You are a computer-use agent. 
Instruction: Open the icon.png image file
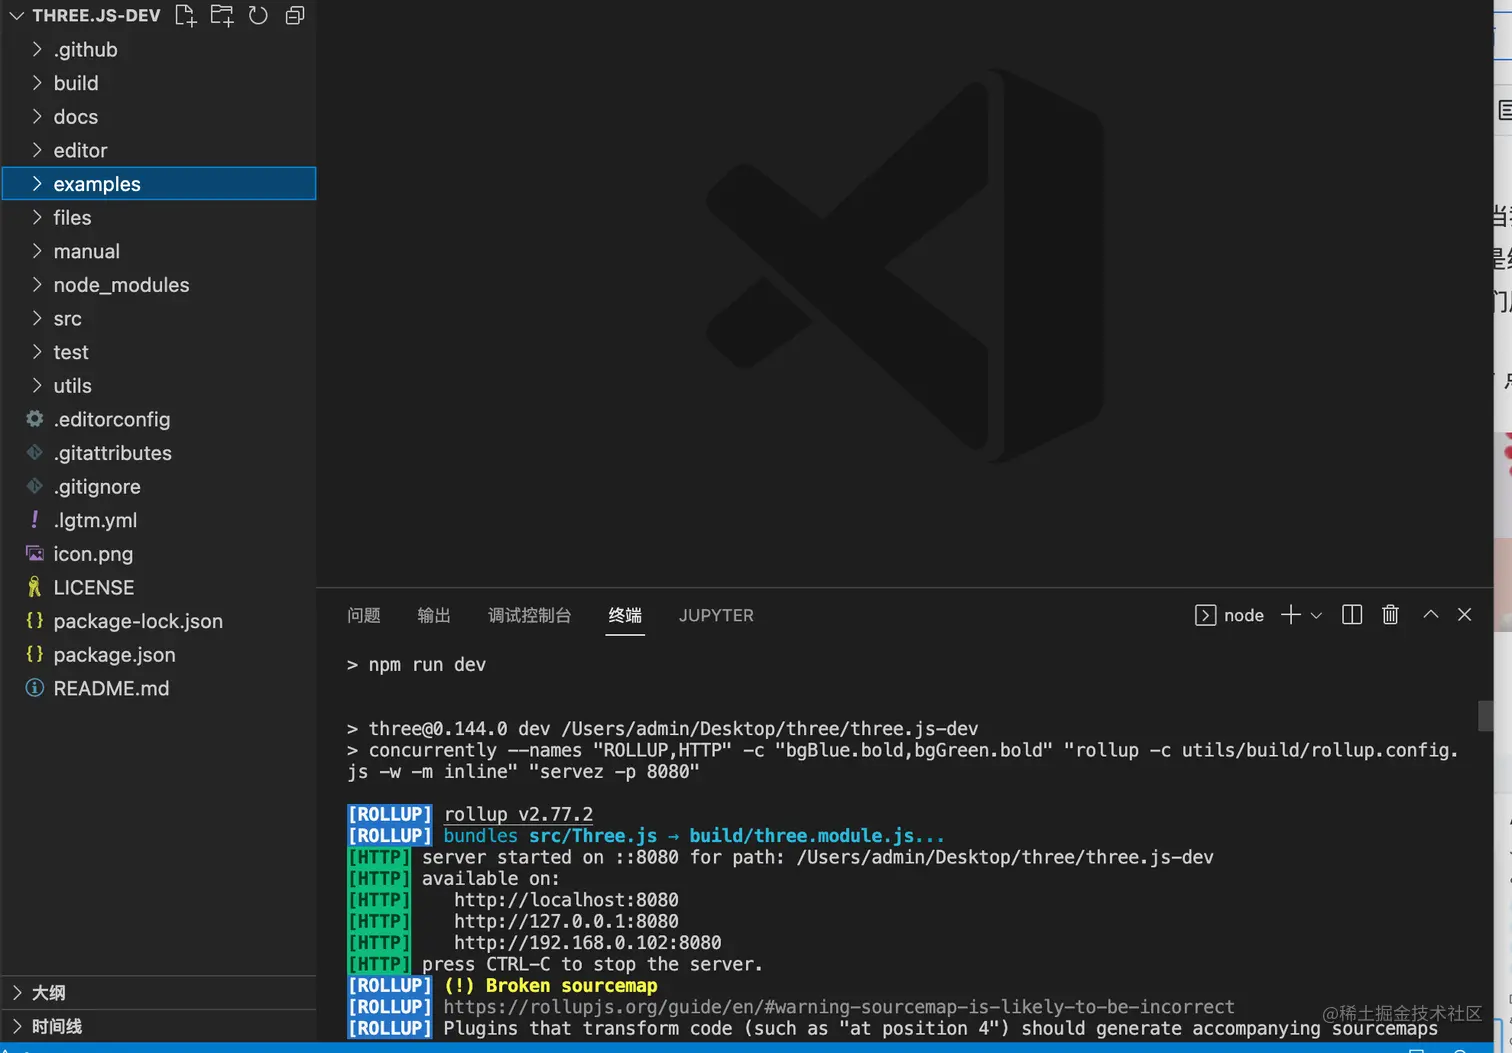(x=159, y=554)
